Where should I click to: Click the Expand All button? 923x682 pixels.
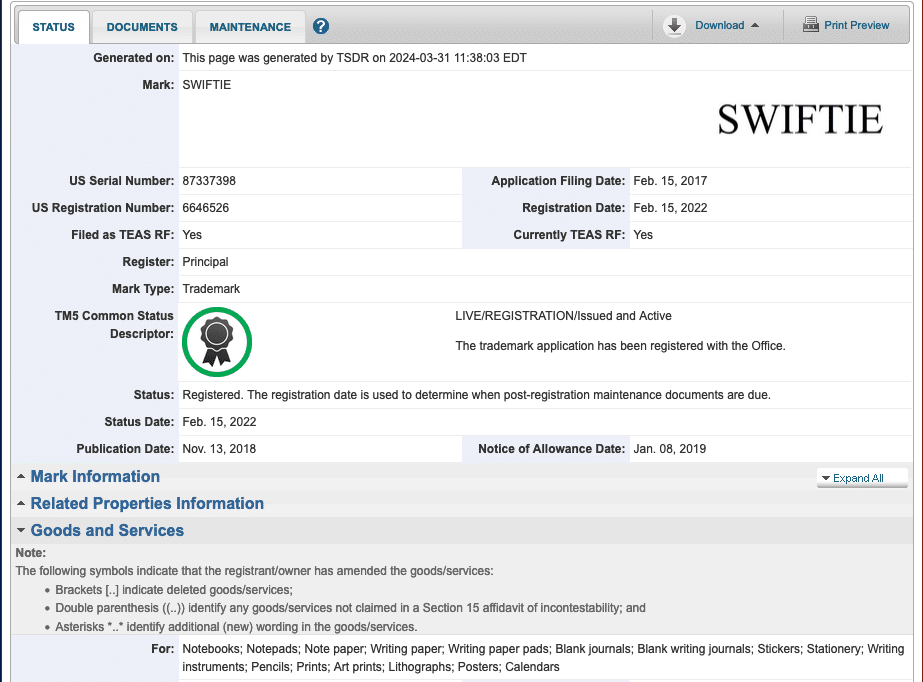tap(862, 478)
